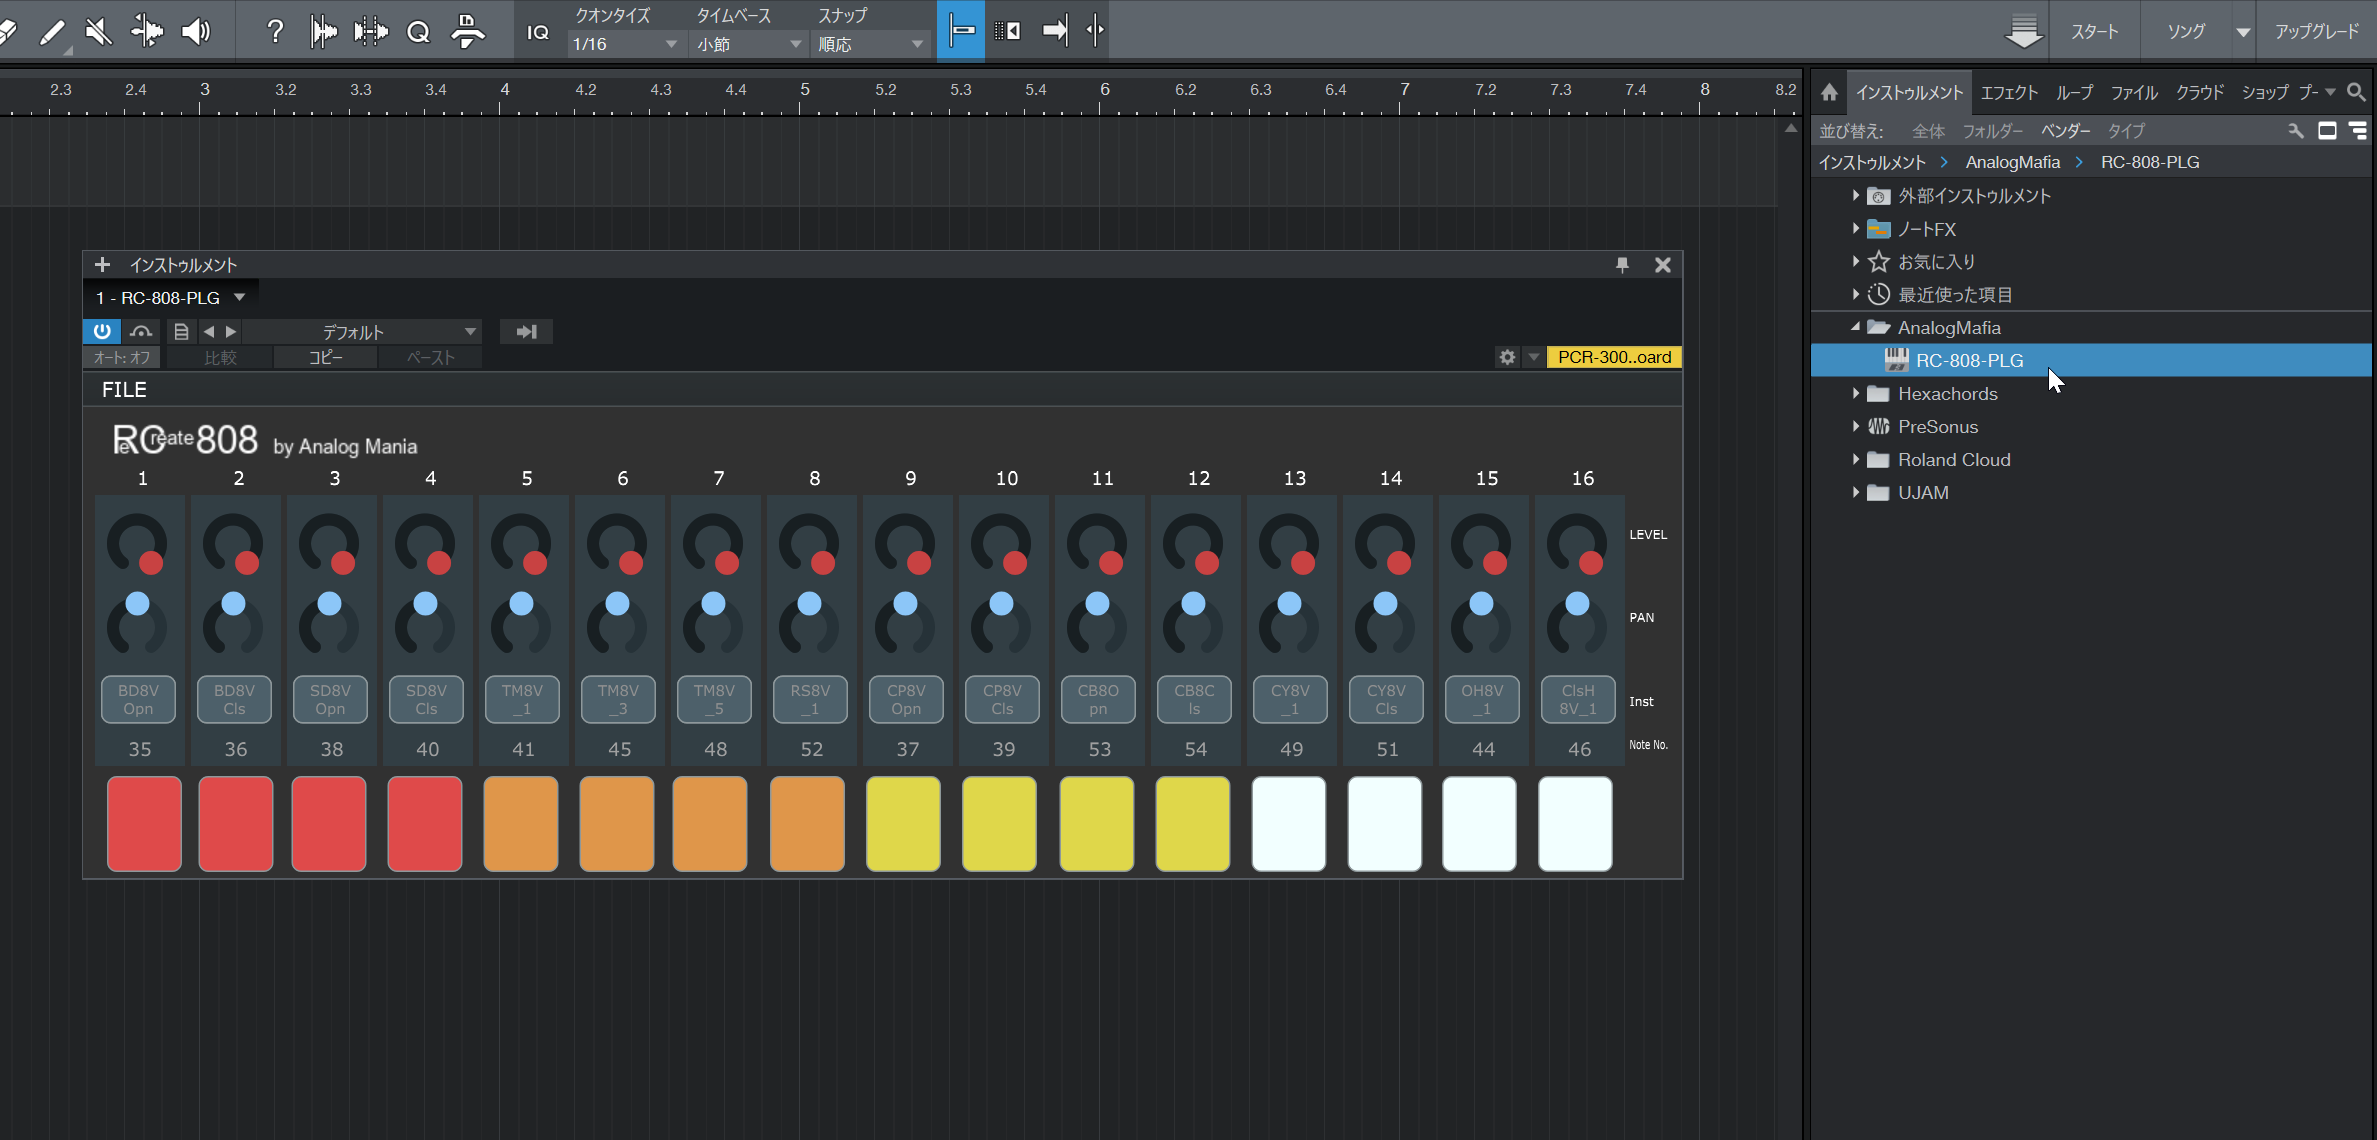Open the Timebase 小節 dropdown
Viewport: 2377px width, 1140px height.
coord(749,44)
